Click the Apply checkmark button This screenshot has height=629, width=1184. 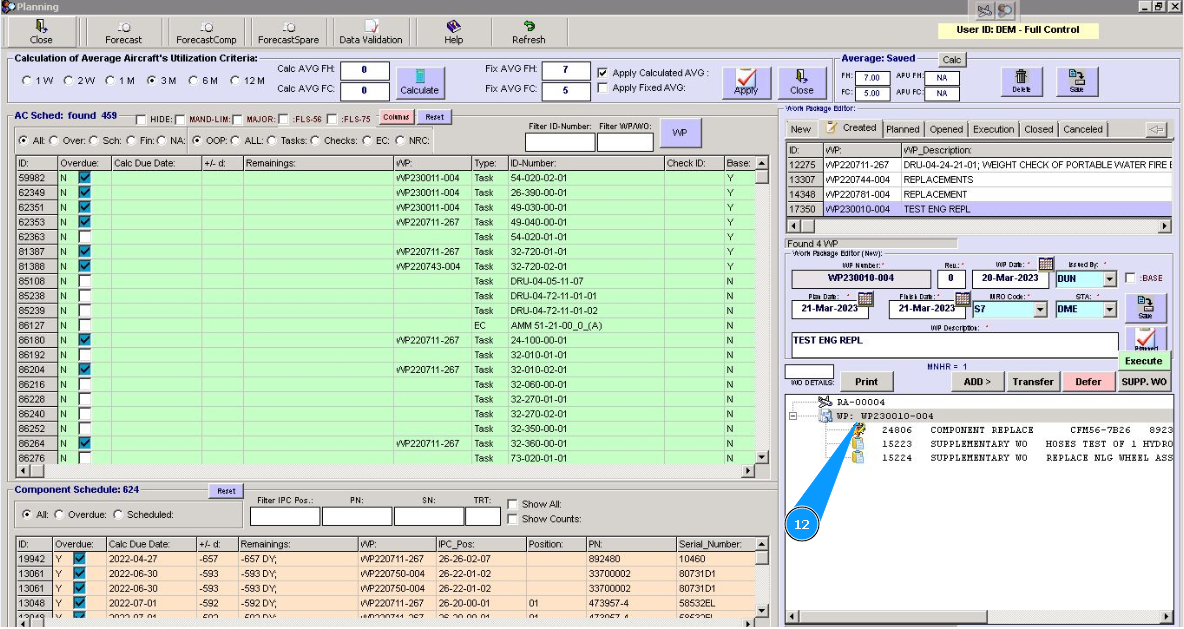[x=746, y=81]
